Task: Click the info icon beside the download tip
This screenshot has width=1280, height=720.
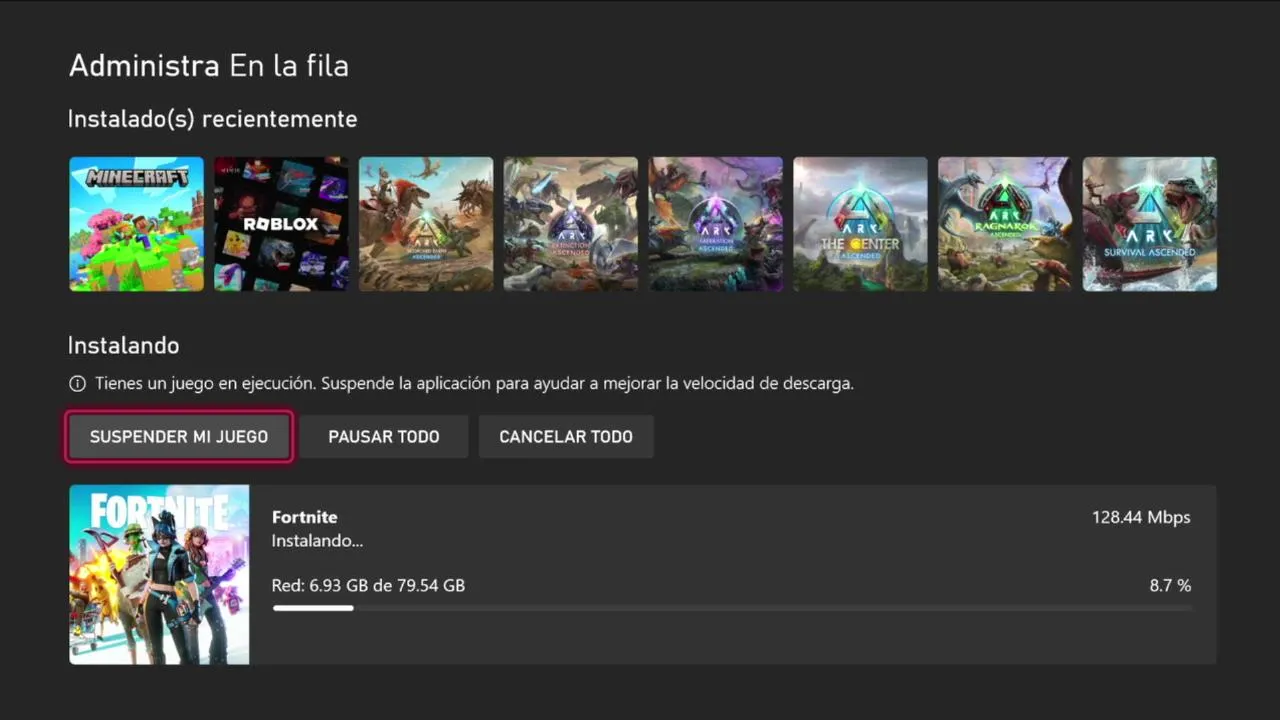Action: click(77, 384)
